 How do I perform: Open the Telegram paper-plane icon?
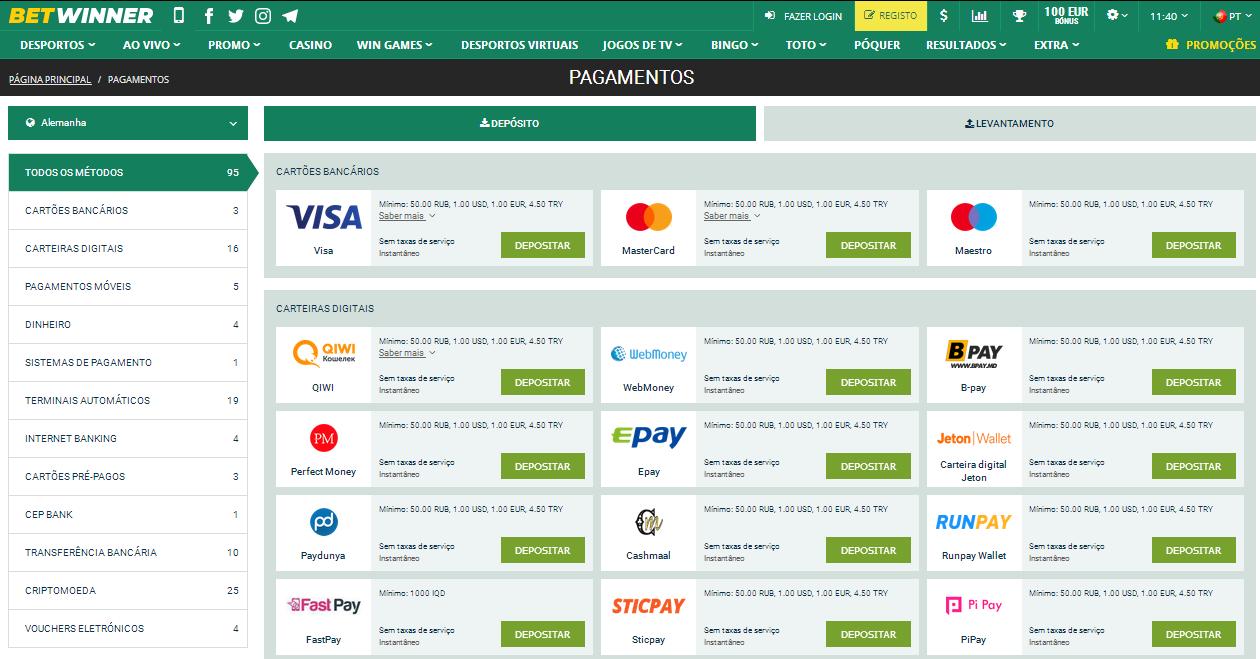click(290, 16)
